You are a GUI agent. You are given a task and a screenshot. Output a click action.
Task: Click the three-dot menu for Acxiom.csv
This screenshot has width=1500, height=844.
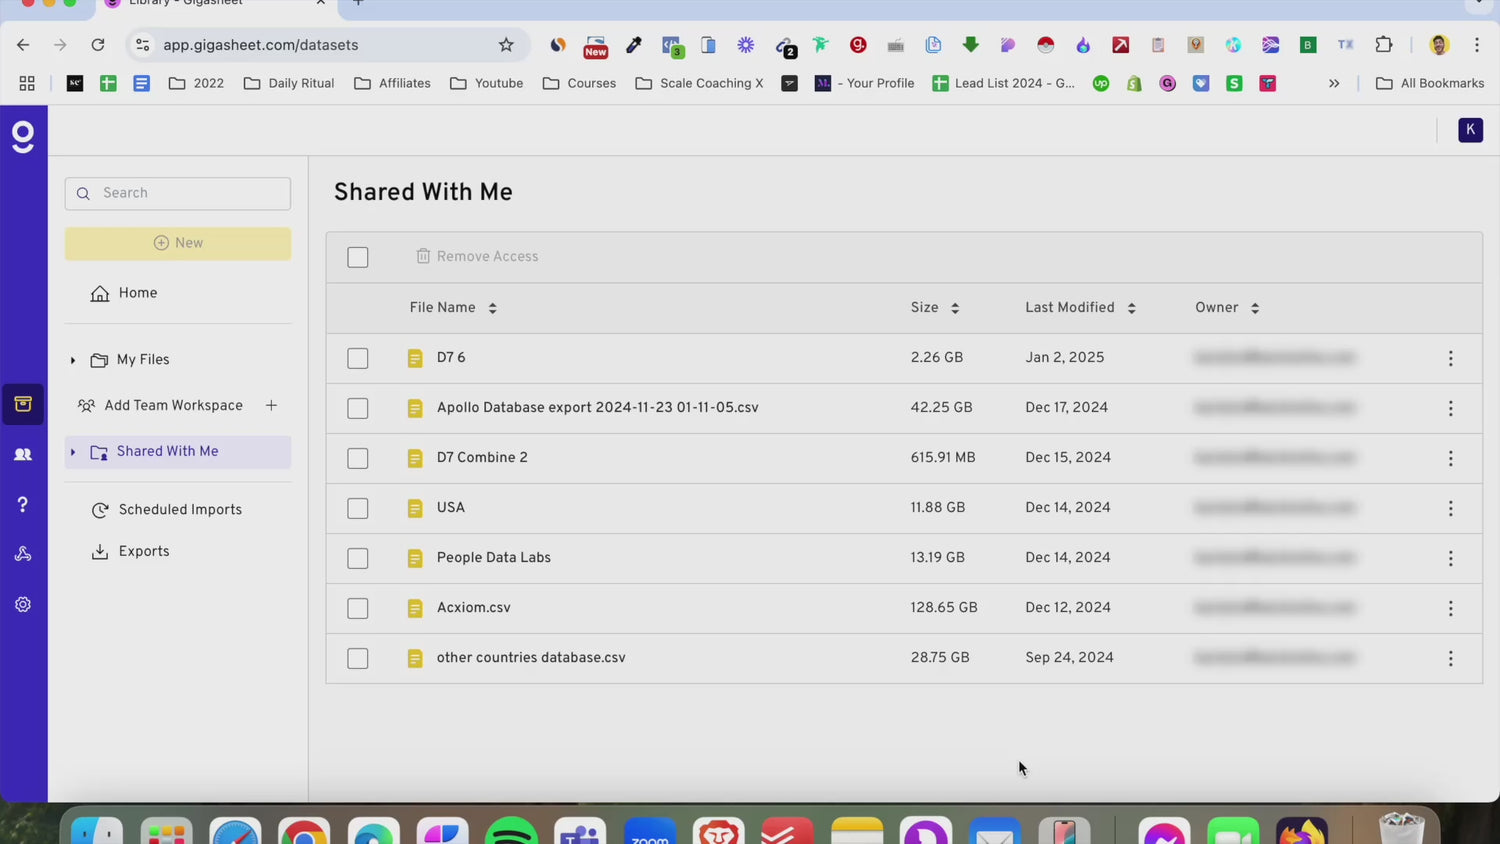tap(1450, 608)
